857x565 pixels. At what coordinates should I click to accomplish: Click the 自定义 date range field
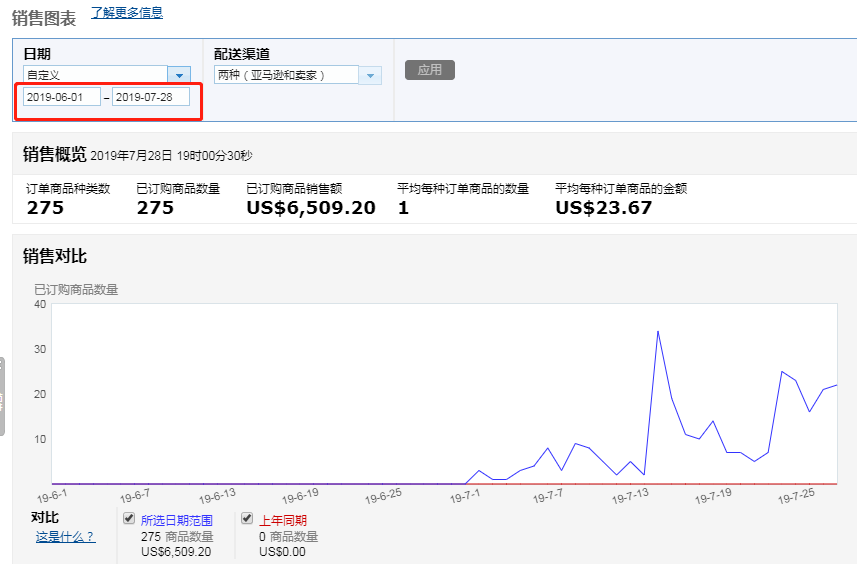click(x=96, y=75)
